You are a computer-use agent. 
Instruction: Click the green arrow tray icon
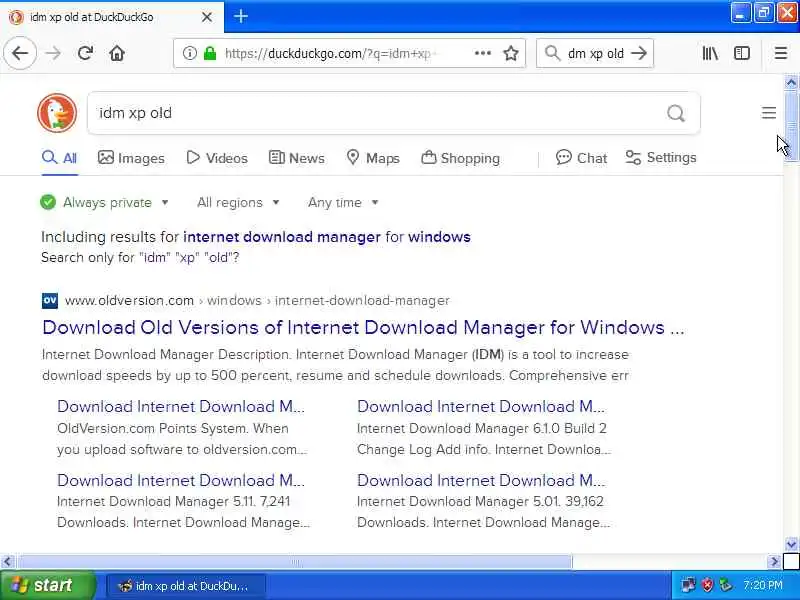pos(725,585)
